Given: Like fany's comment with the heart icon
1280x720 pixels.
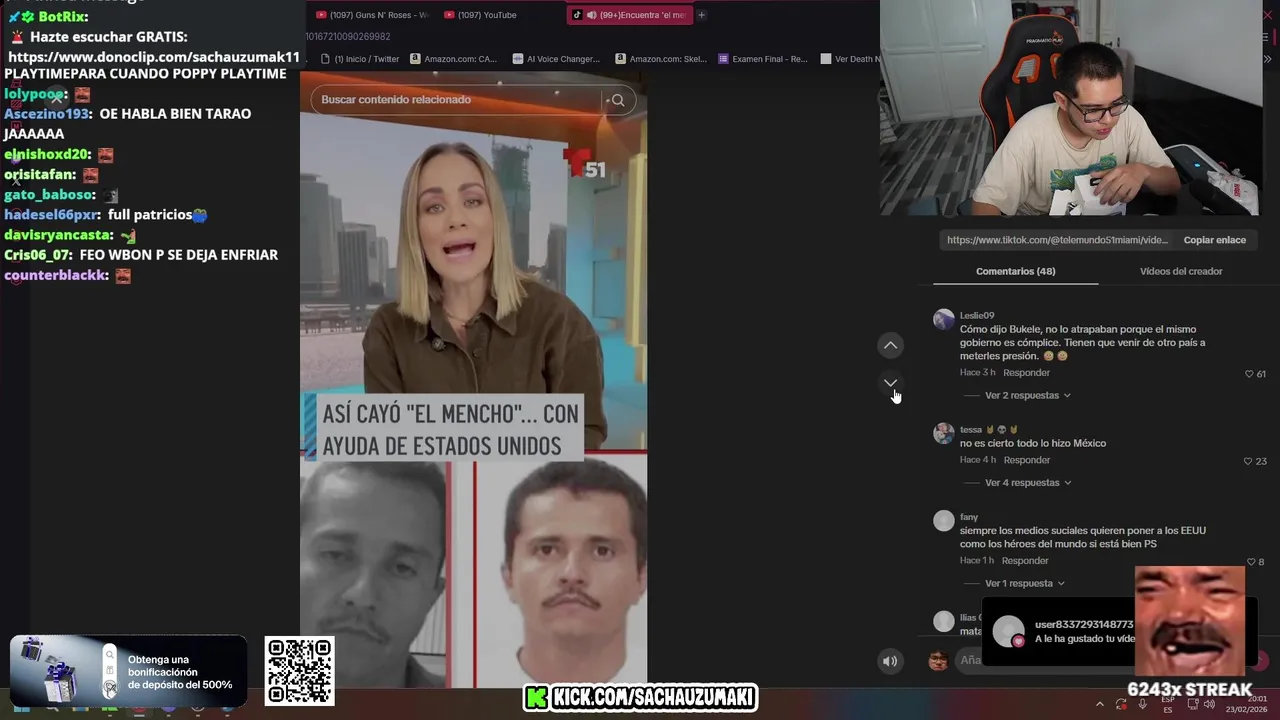Looking at the screenshot, I should pyautogui.click(x=1250, y=562).
